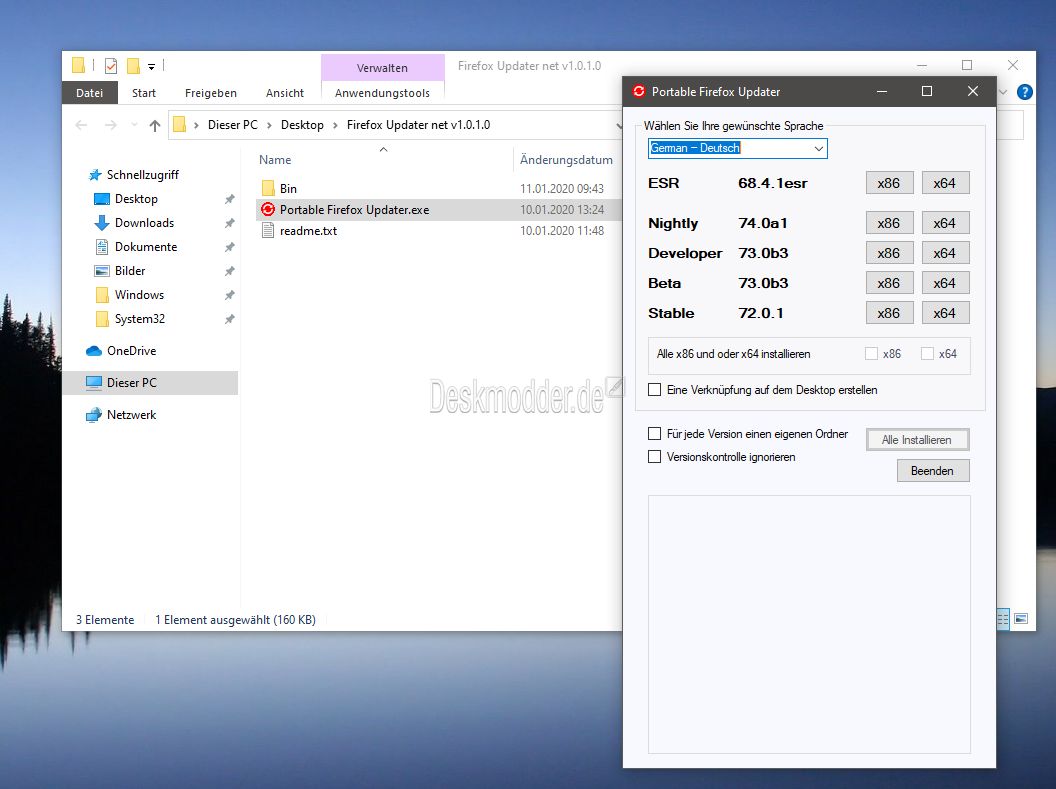Click new folder icon in quick access toolbar
Viewport: 1056px width, 789px height.
[133, 66]
